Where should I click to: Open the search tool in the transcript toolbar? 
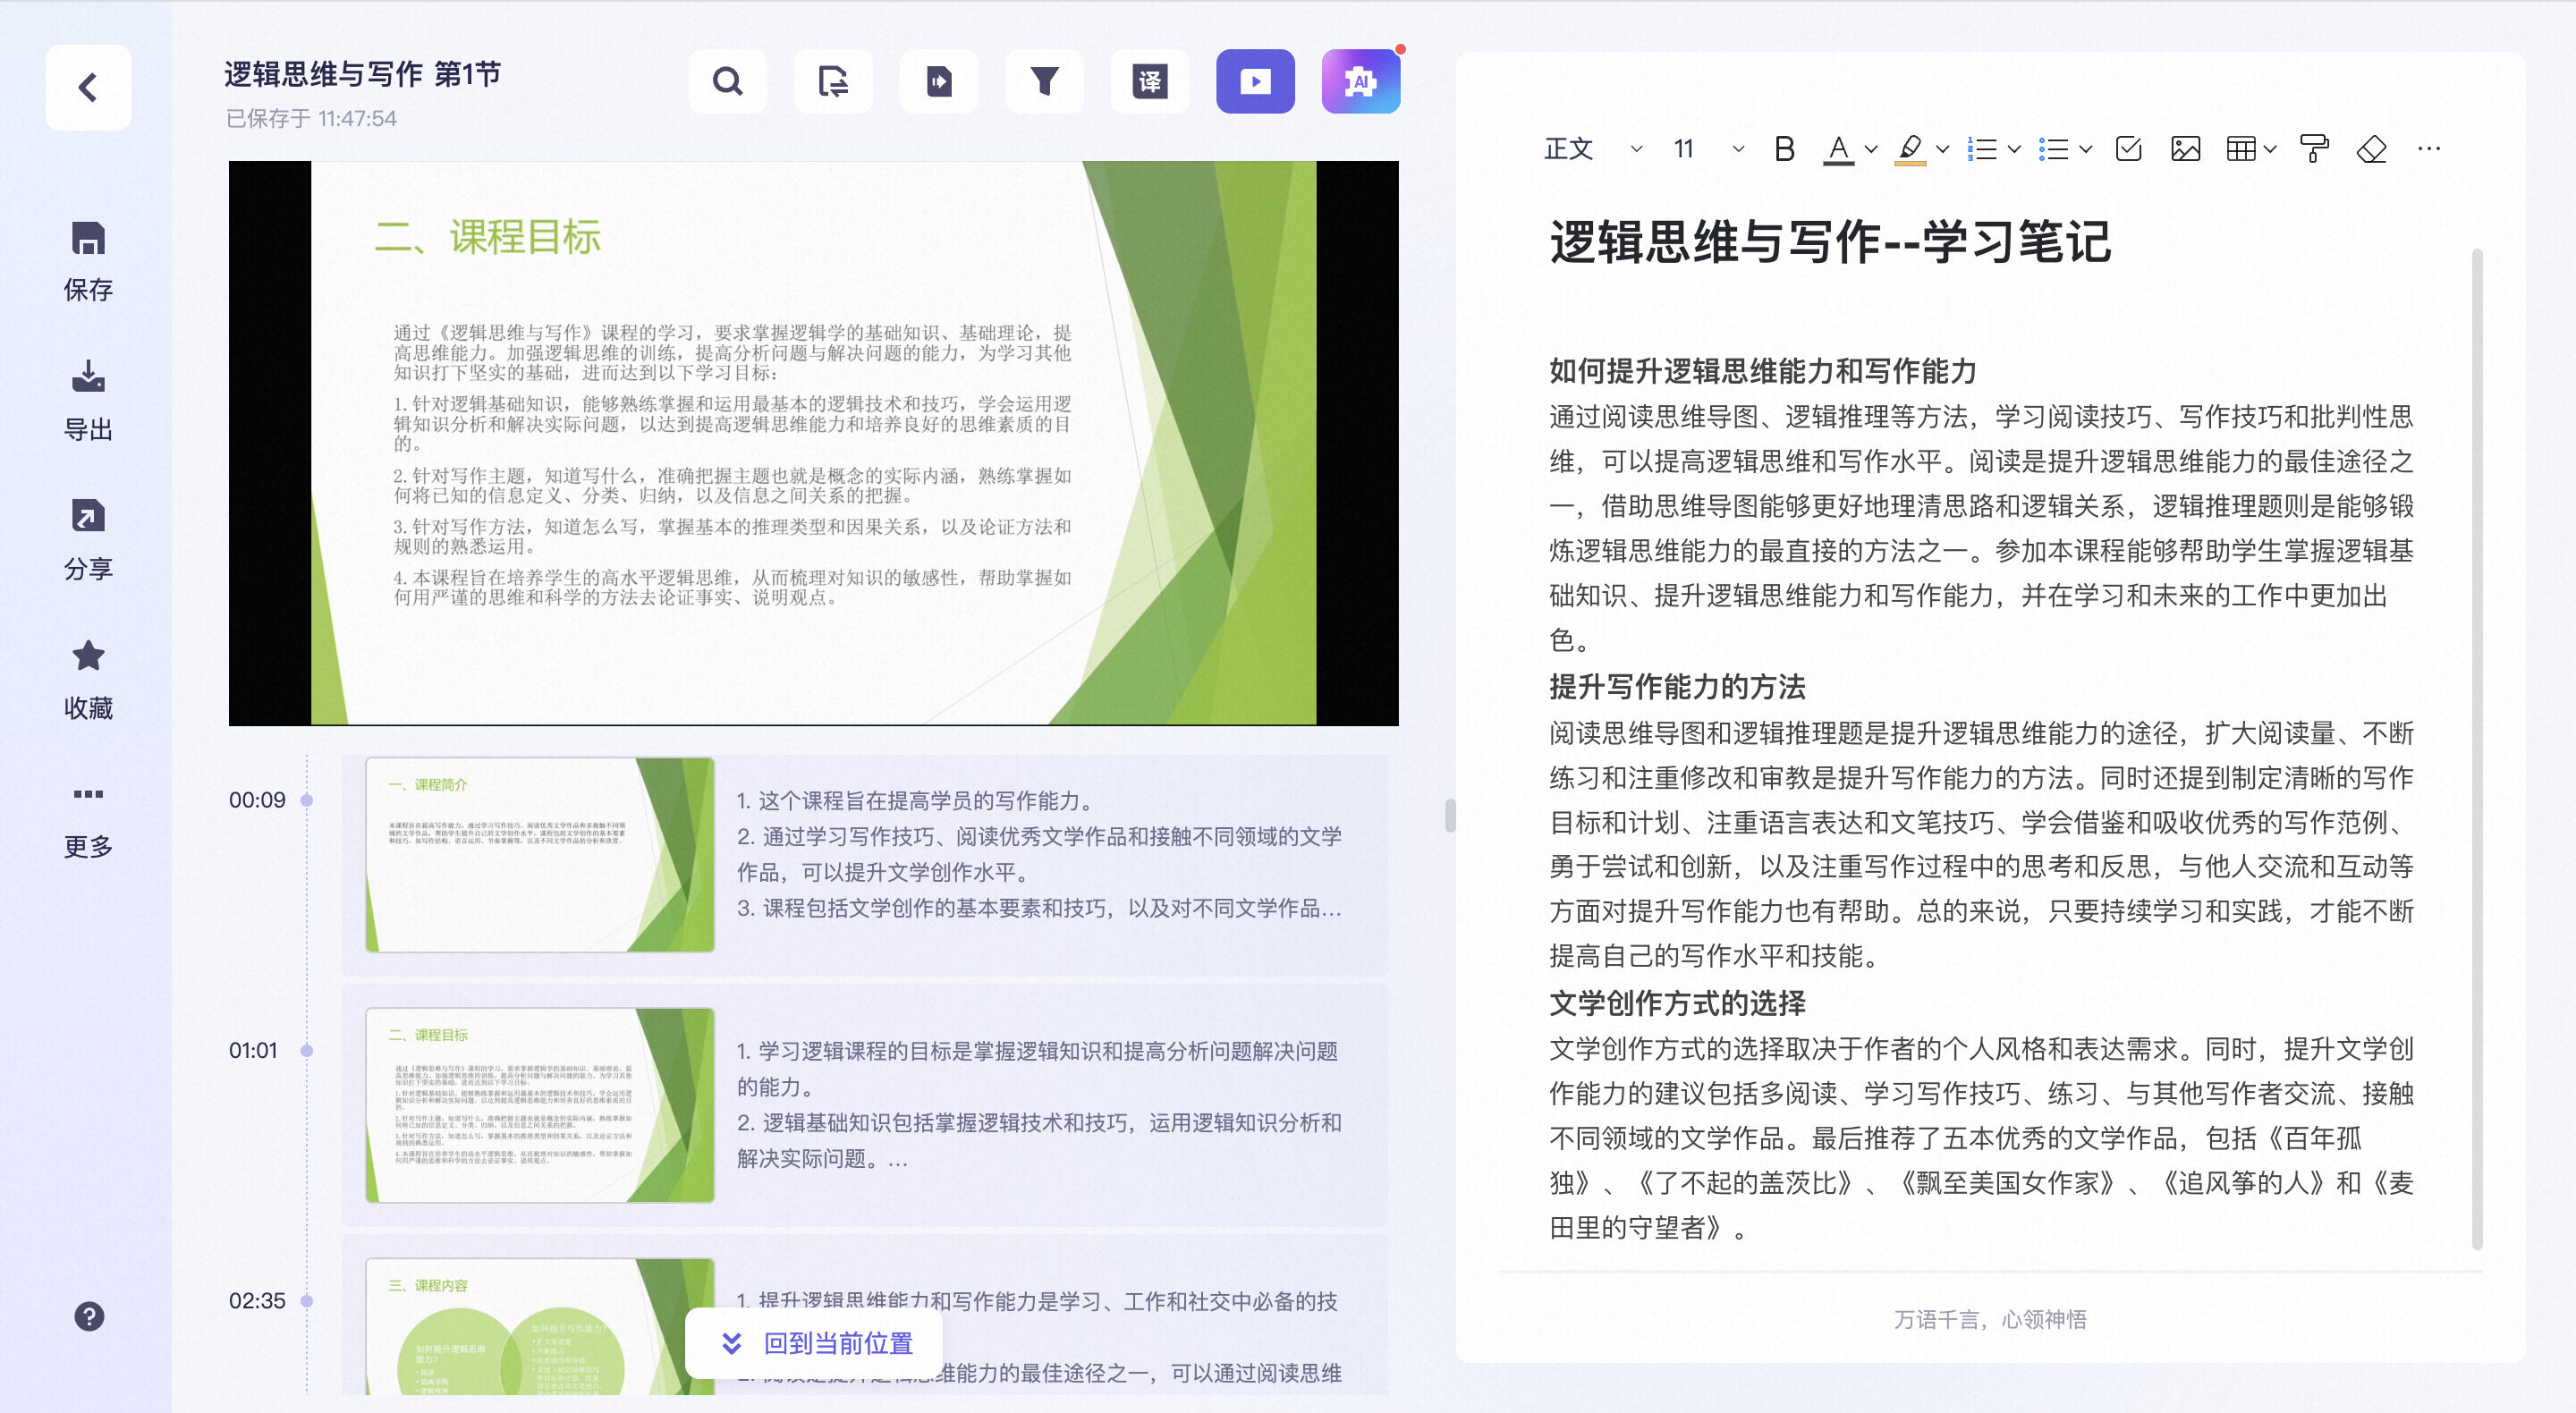click(x=728, y=81)
